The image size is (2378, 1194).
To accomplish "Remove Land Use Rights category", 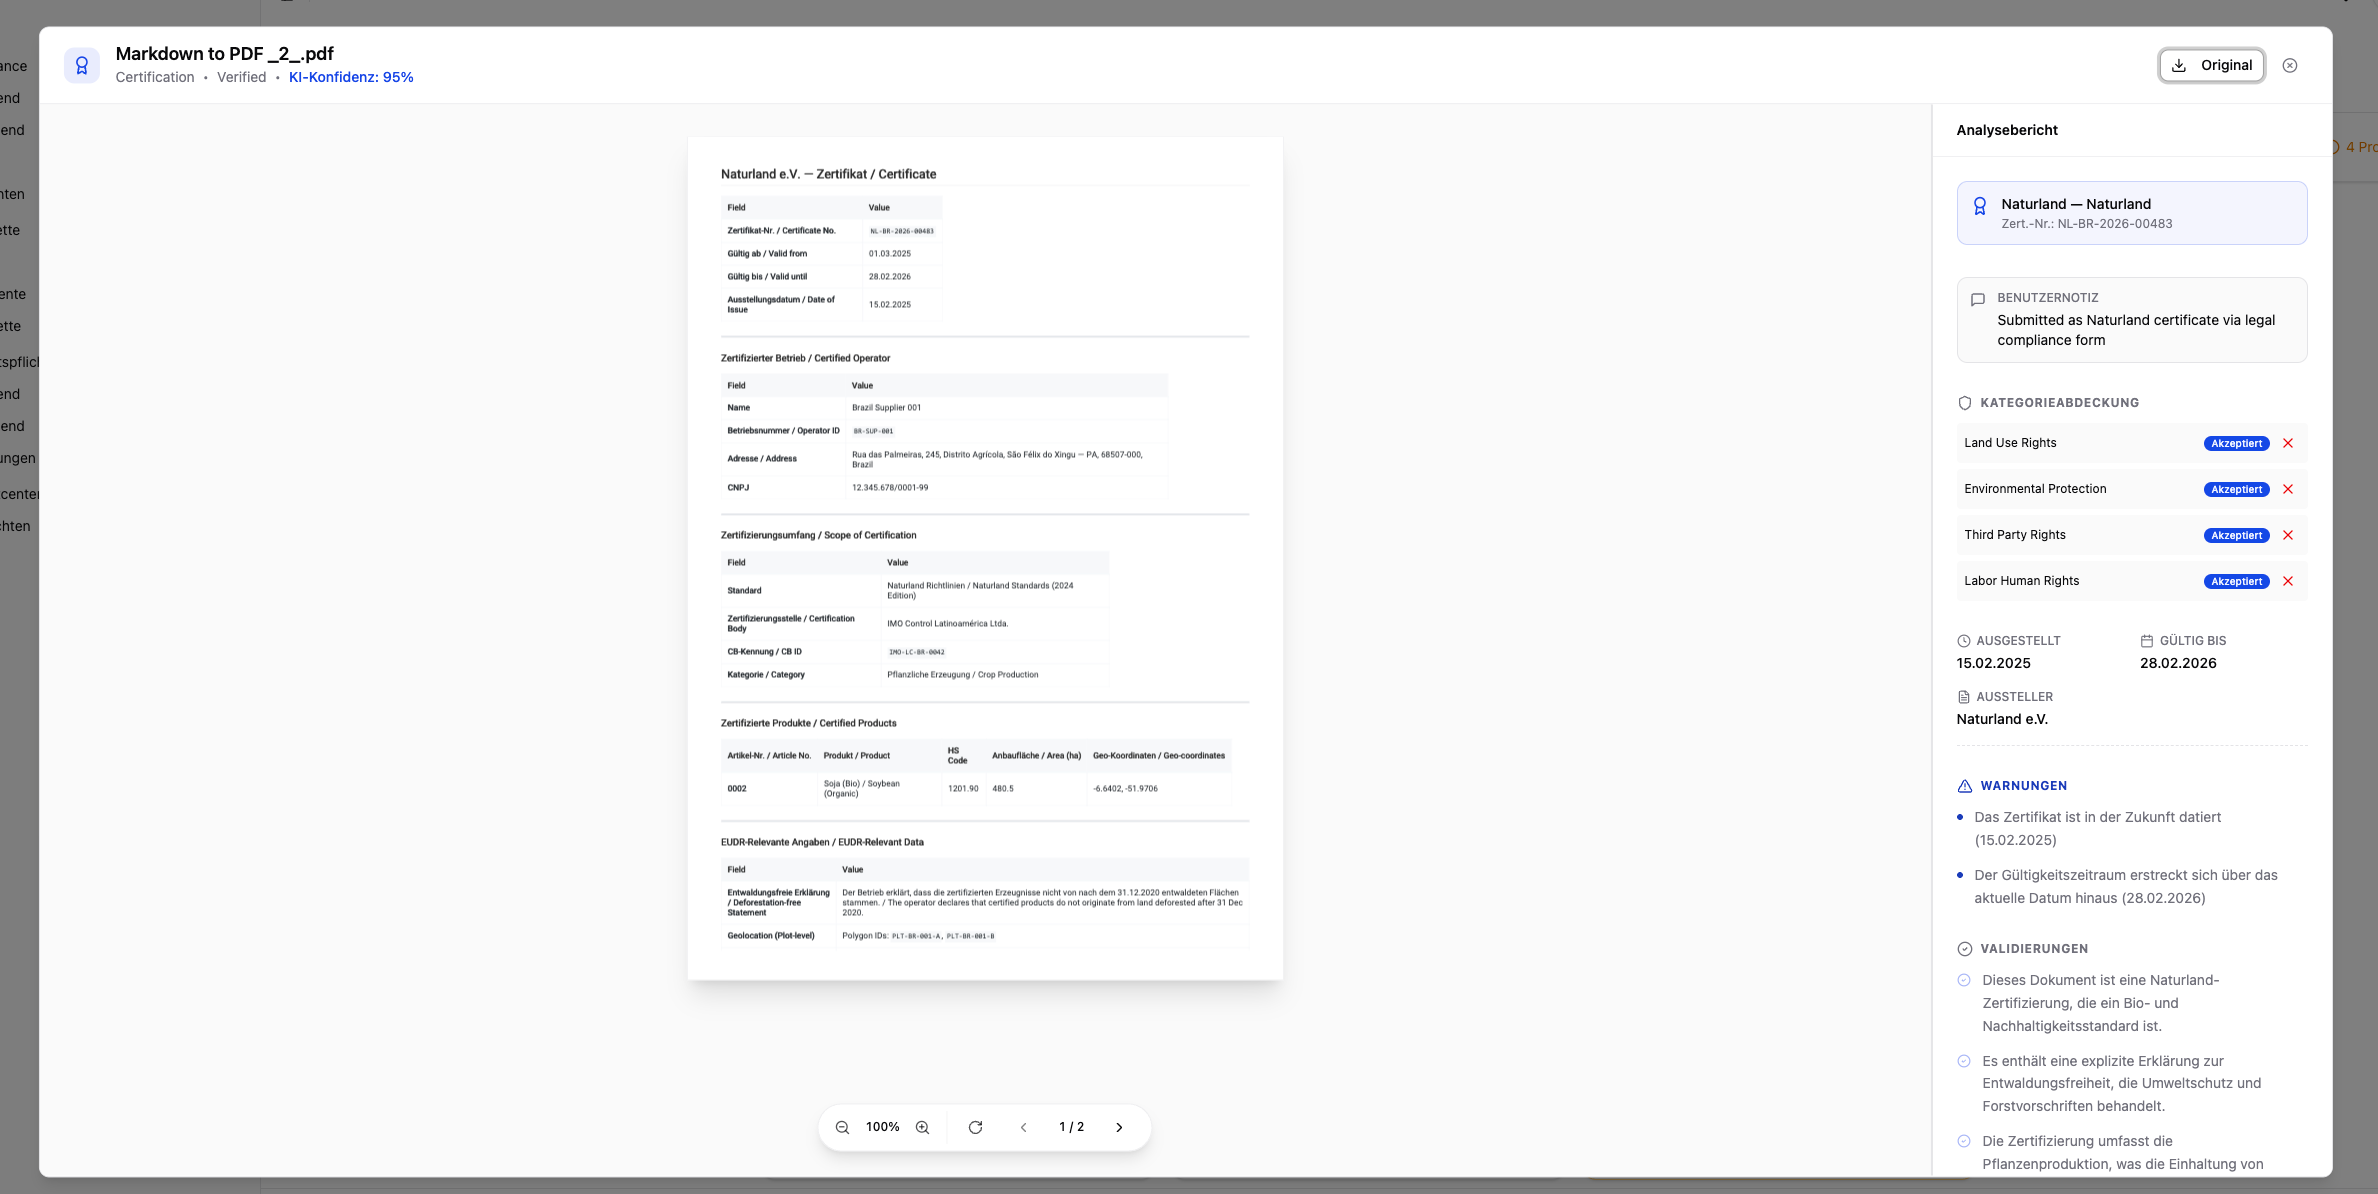I will point(2288,444).
